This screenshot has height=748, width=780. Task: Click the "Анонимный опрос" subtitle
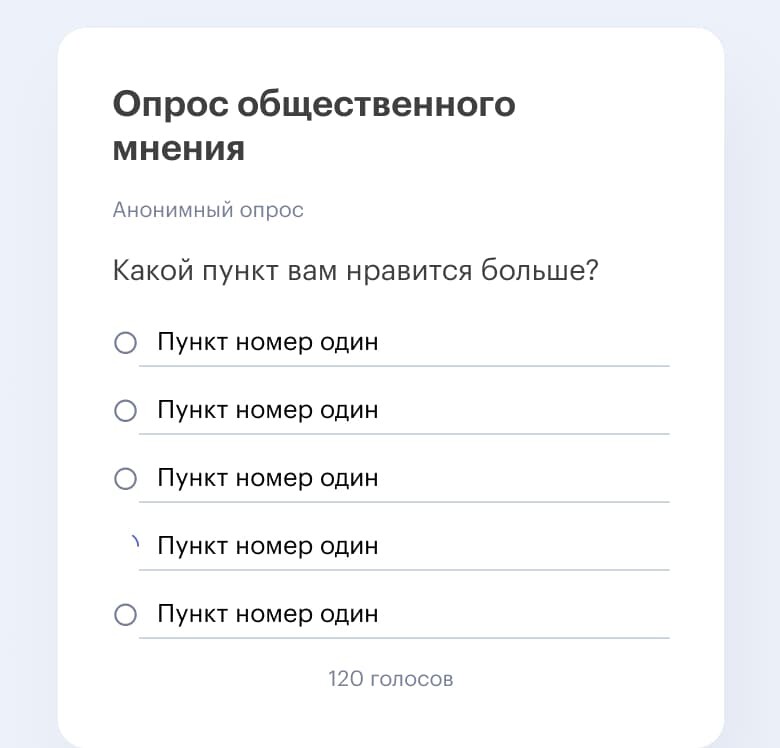point(208,210)
